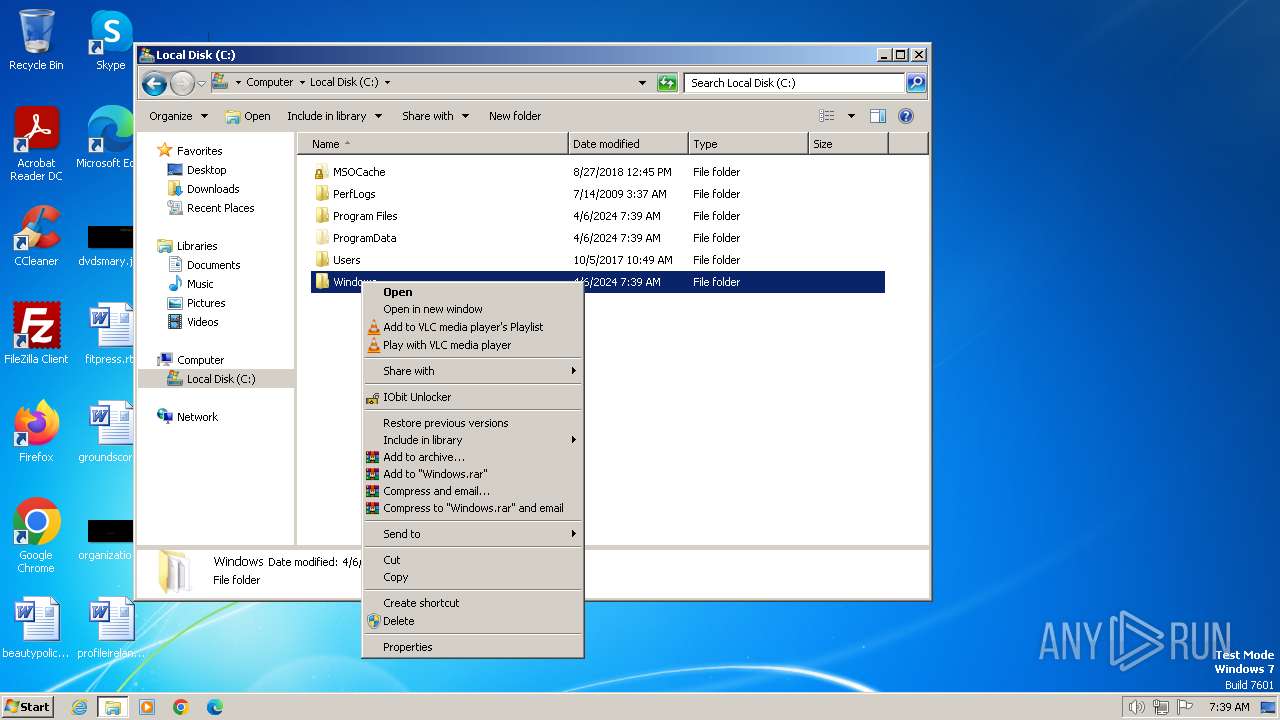Select the PerfLogs folder icon
The height and width of the screenshot is (720, 1280).
(x=321, y=194)
